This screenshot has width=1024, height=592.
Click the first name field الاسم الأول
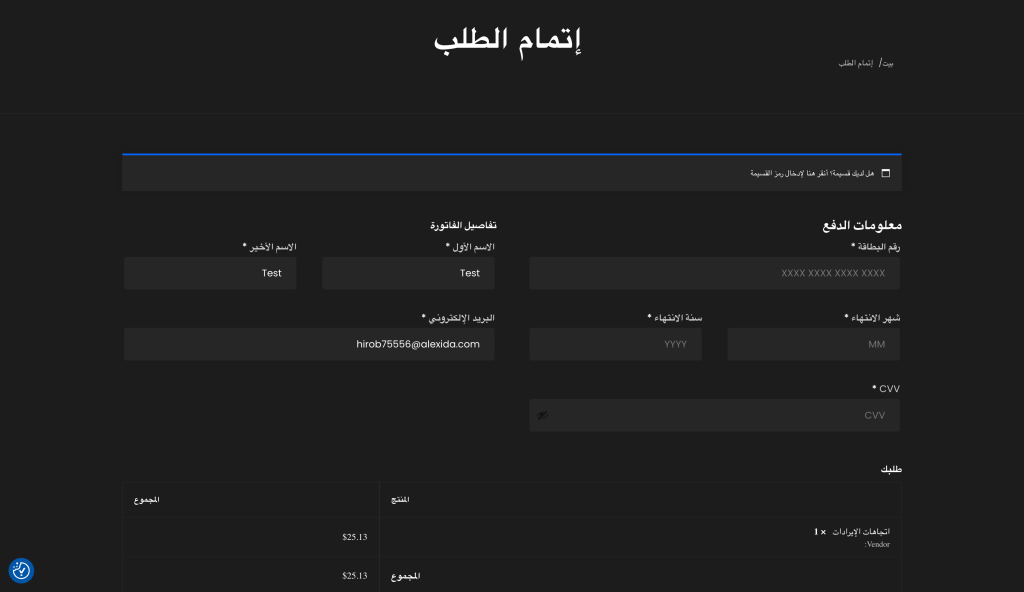point(408,273)
